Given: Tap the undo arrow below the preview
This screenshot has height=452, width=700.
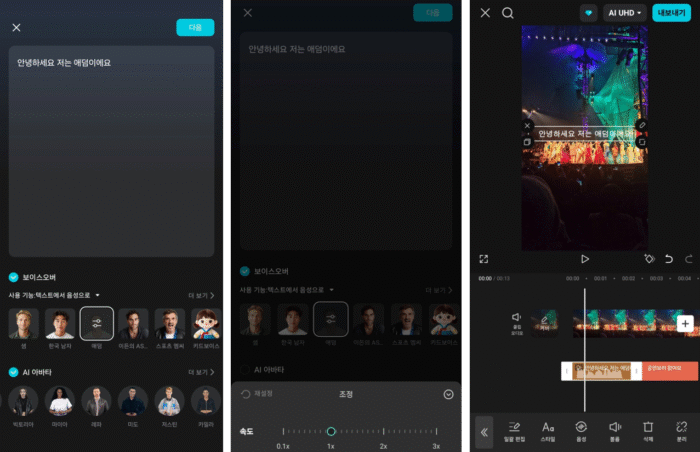Looking at the screenshot, I should (x=668, y=258).
